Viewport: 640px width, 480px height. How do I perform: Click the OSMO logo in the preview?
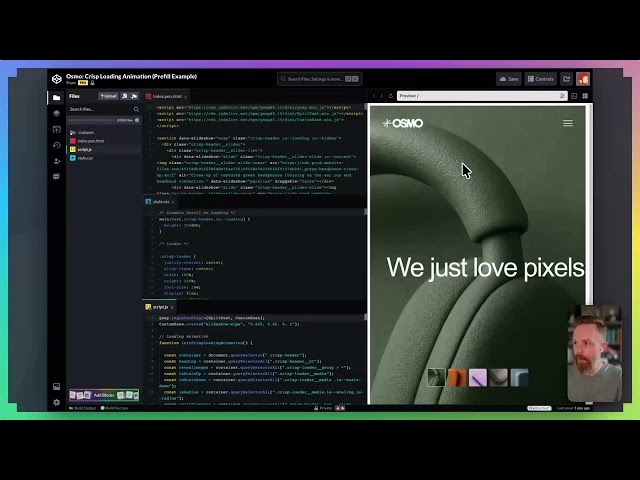[403, 123]
